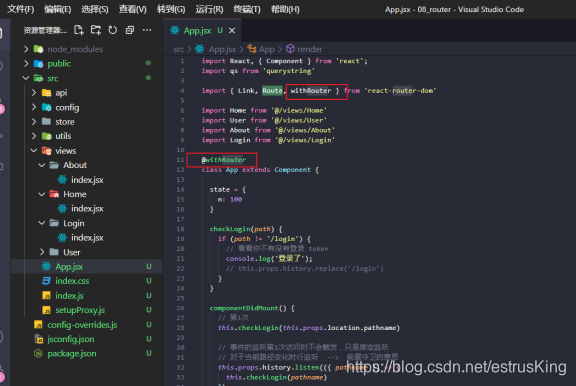Click 'react-router-dom' string on line 4
576x386 pixels.
400,91
